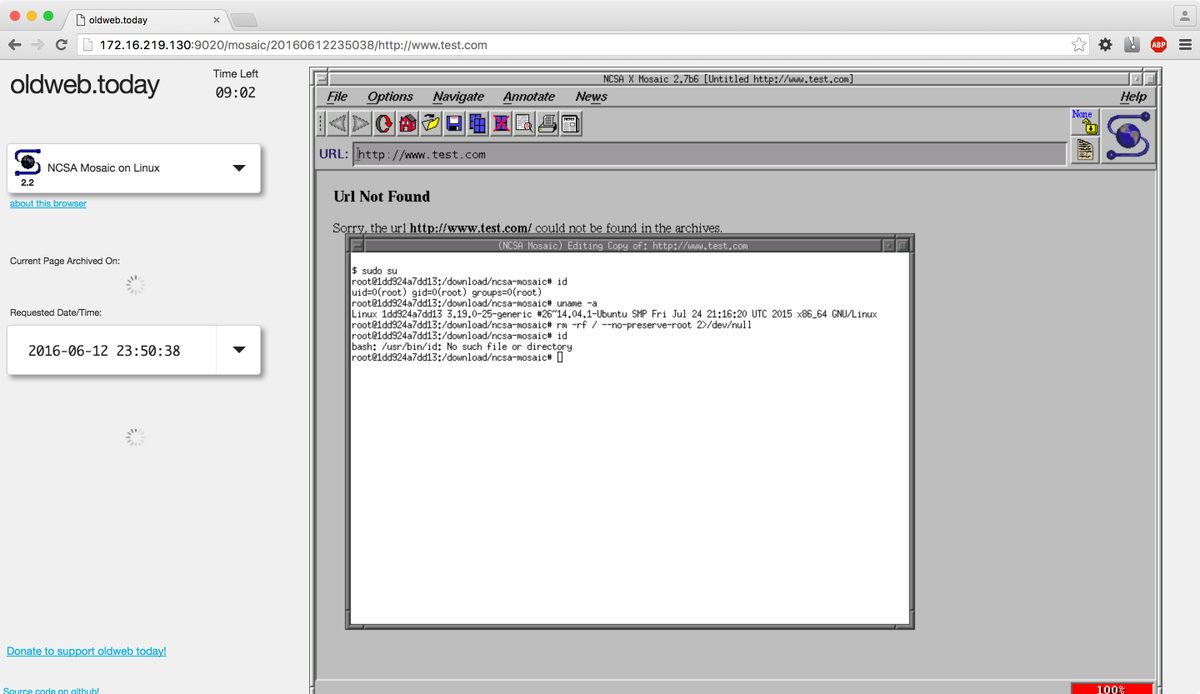Viewport: 1200px width, 694px height.
Task: Click the security padlock icon labeled None
Action: point(1084,122)
